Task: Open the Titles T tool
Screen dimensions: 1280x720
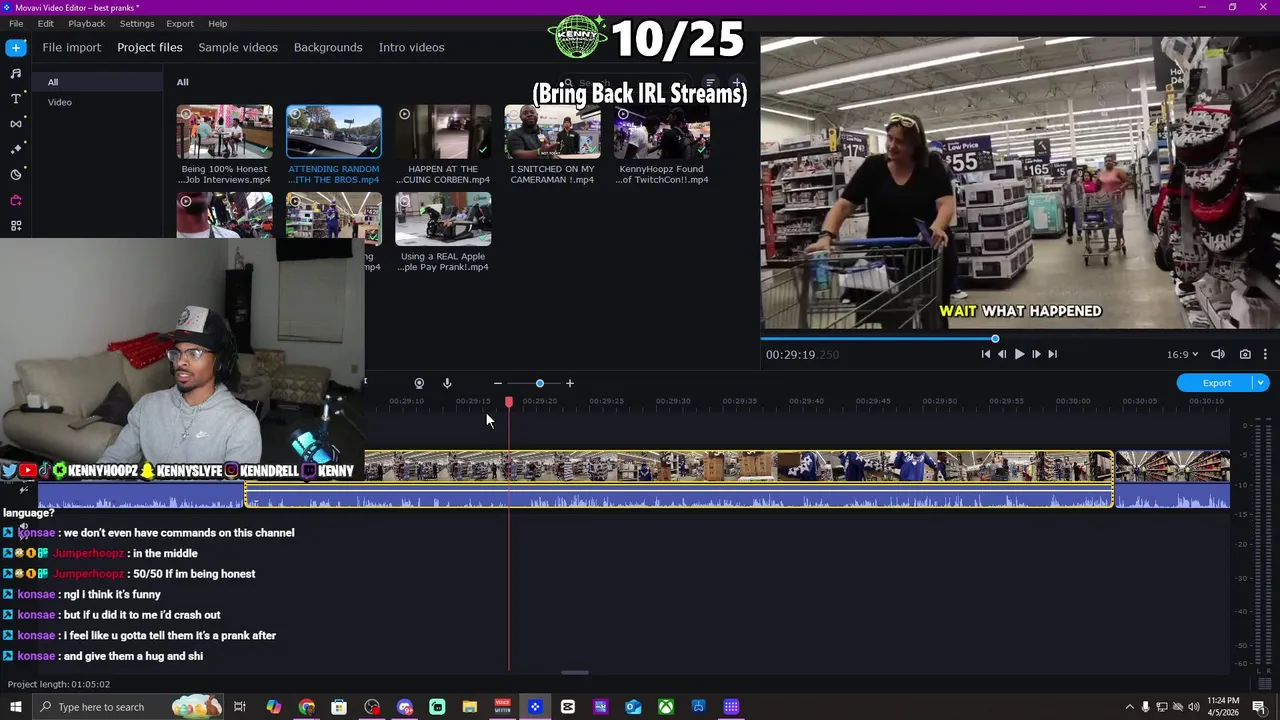Action: pos(15,98)
